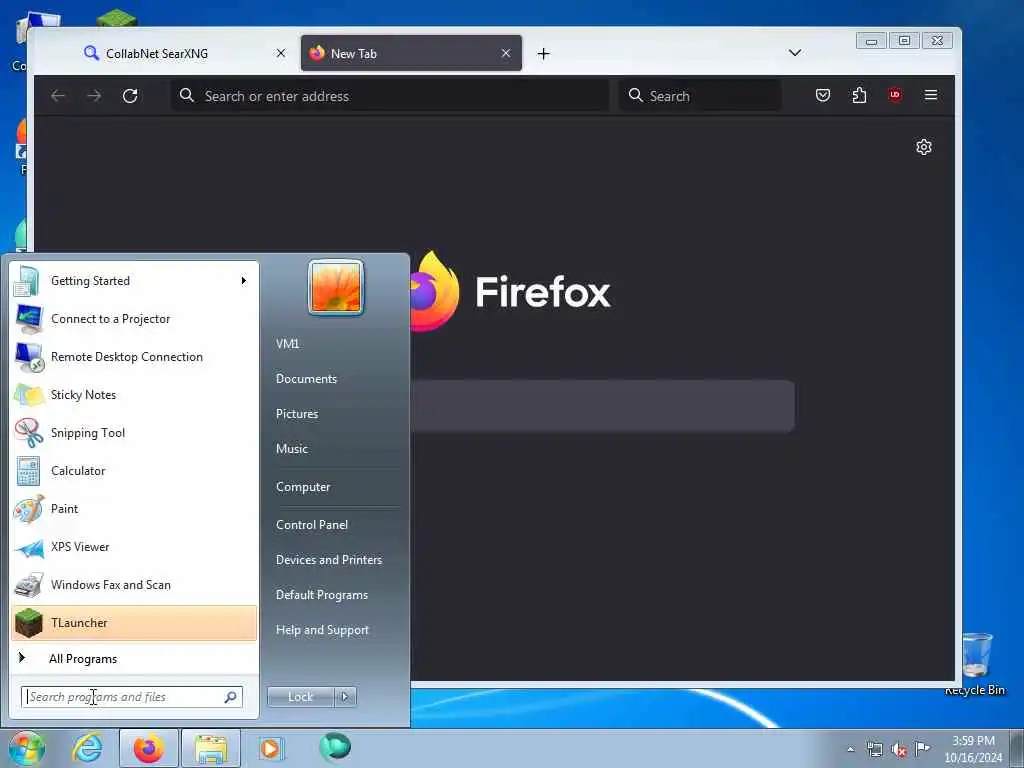Launch Calculator from Start menu
Image resolution: width=1024 pixels, height=768 pixels.
click(134, 471)
